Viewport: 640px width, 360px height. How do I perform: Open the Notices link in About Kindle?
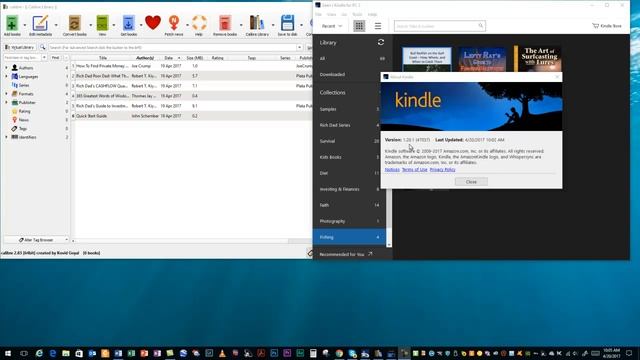[x=392, y=169]
